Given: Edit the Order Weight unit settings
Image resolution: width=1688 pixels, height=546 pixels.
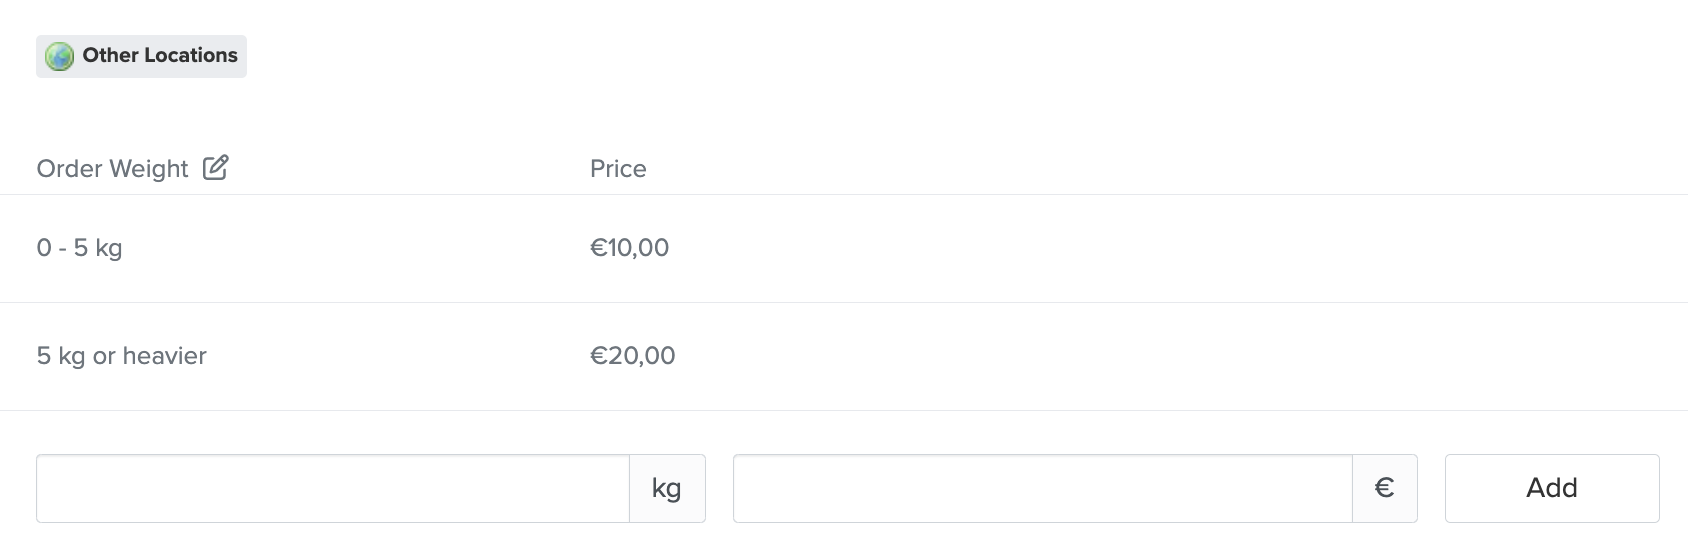Looking at the screenshot, I should click(215, 167).
